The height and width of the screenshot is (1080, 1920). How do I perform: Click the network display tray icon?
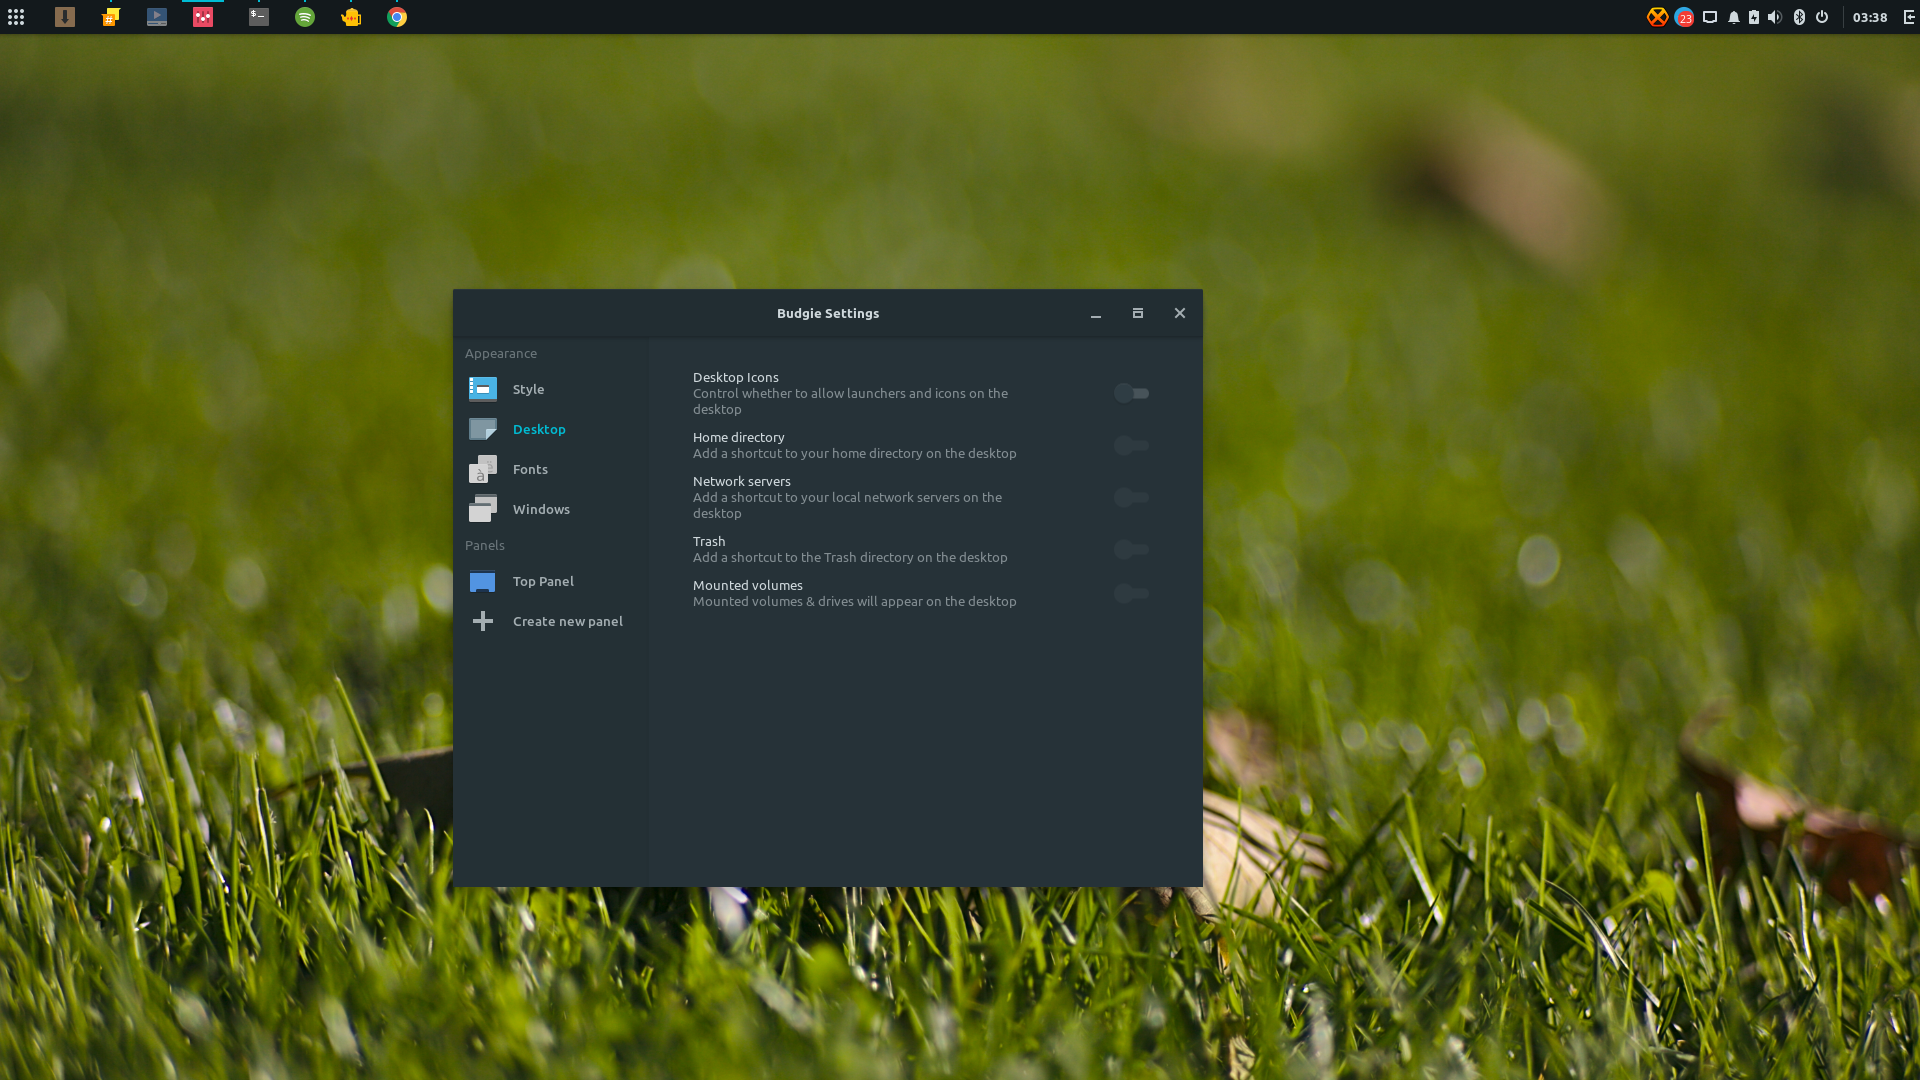[x=1710, y=17]
